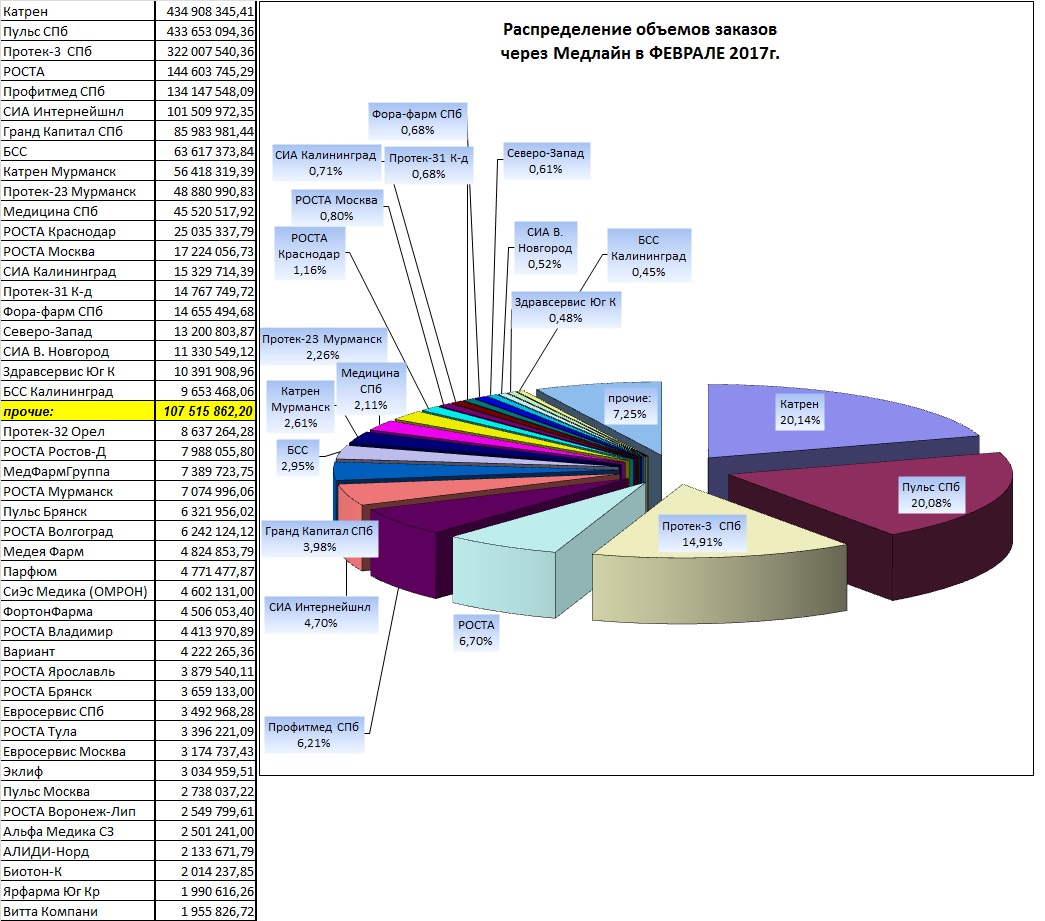Screen dimensions: 1045x921
Task: Select the Протек-3 СПб 14,91% data label
Action: 702,534
